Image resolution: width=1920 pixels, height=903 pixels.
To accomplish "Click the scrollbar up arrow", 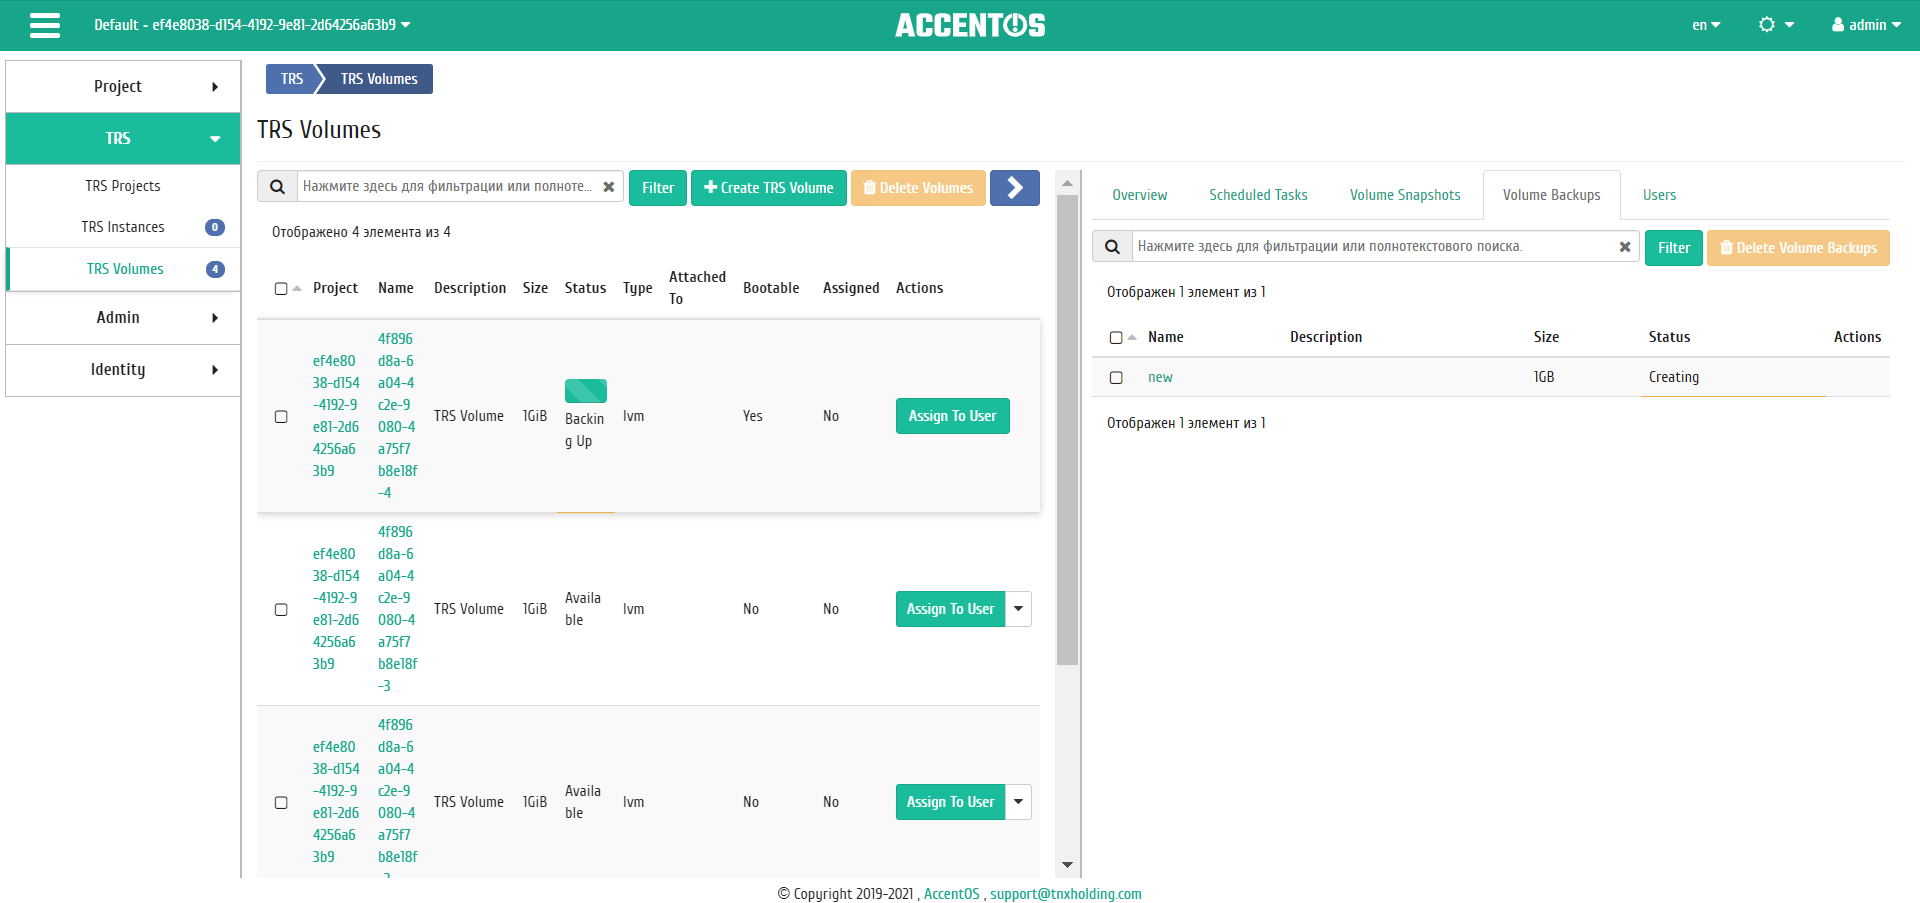I will pos(1067,183).
